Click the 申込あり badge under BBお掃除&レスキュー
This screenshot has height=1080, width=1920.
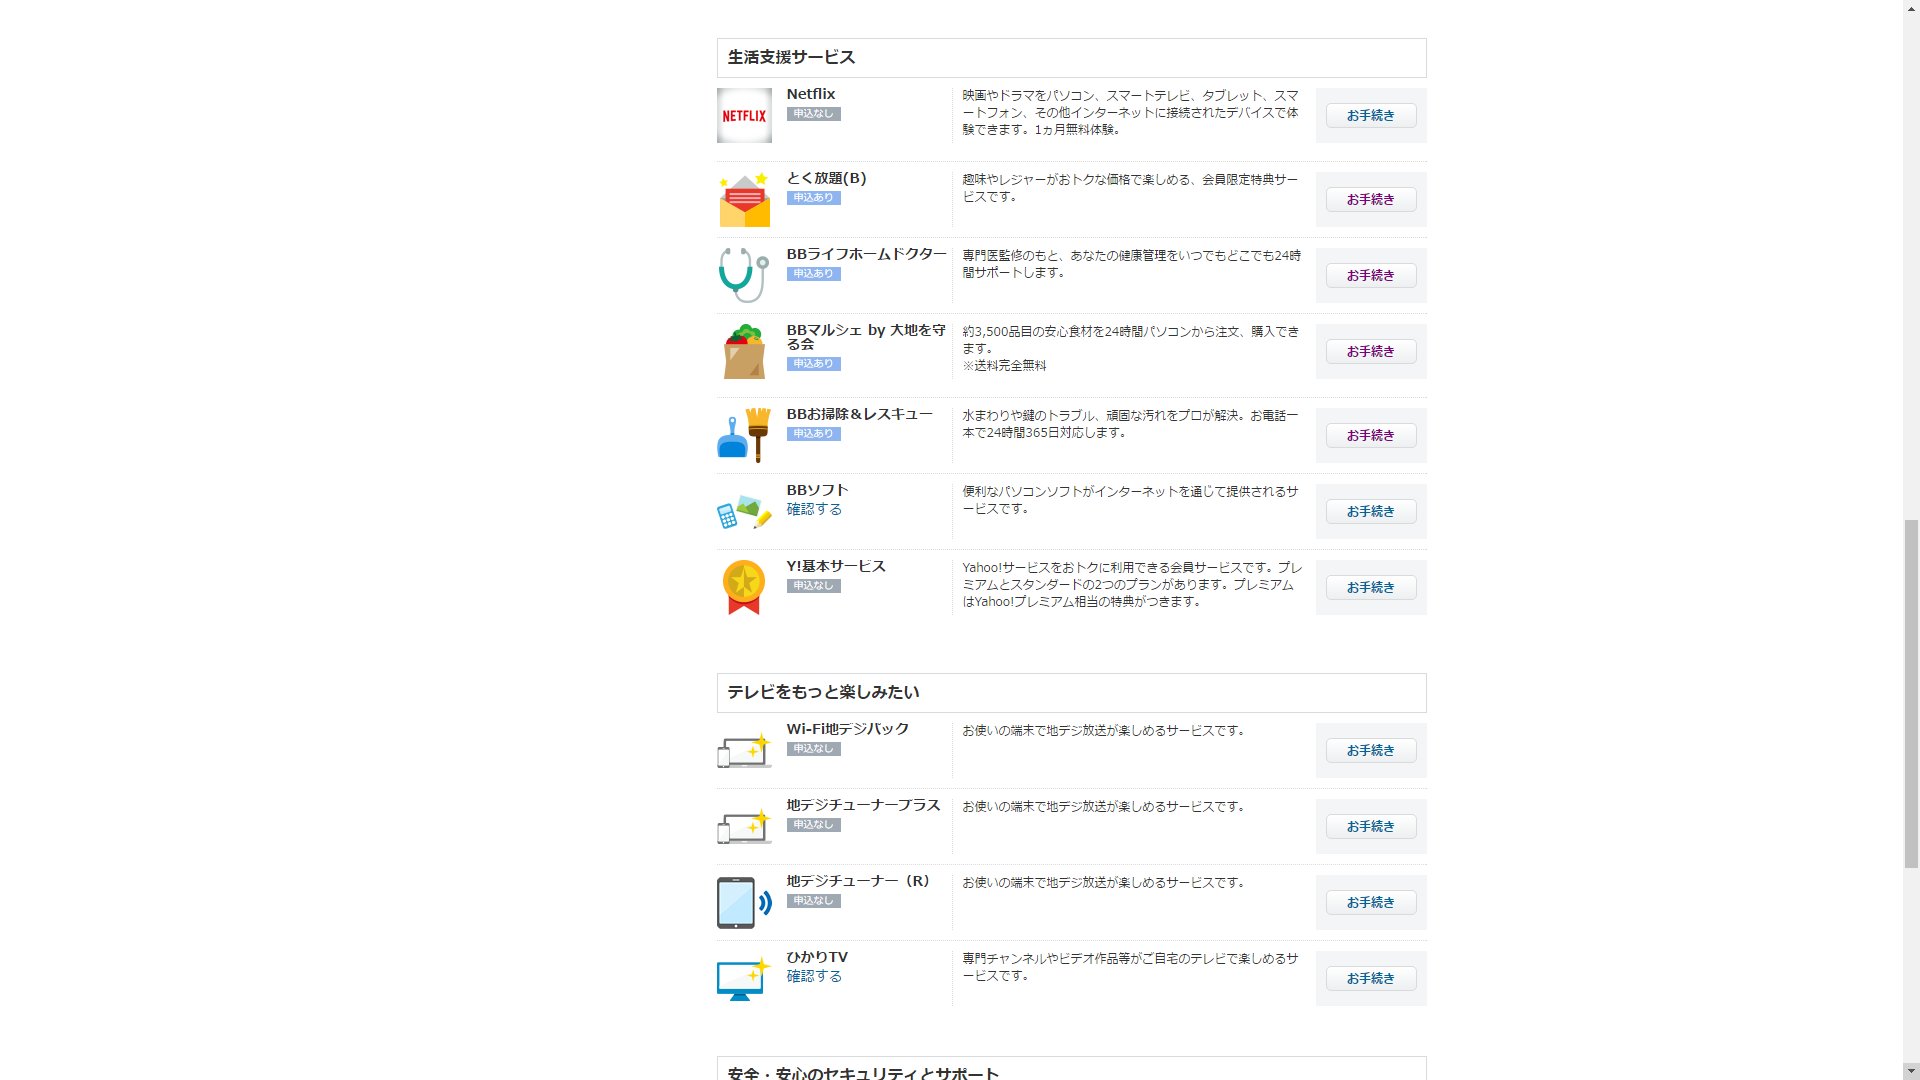813,434
